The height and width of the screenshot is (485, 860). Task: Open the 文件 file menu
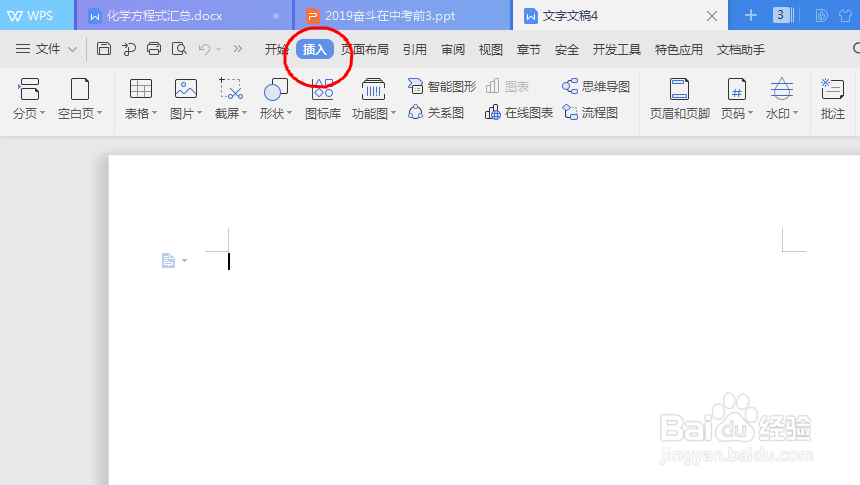pyautogui.click(x=46, y=49)
